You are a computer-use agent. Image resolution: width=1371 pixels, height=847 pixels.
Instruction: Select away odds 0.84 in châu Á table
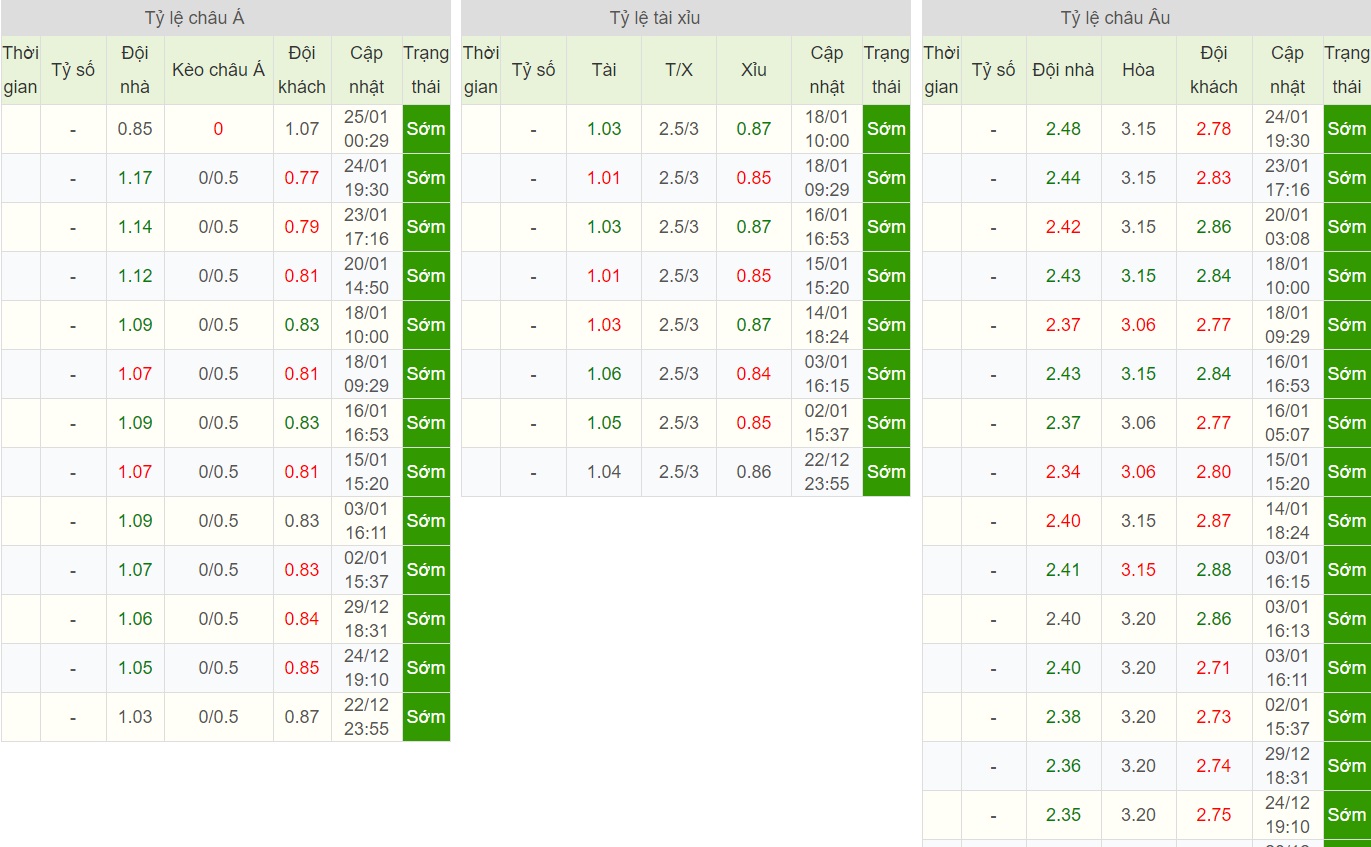pos(302,619)
